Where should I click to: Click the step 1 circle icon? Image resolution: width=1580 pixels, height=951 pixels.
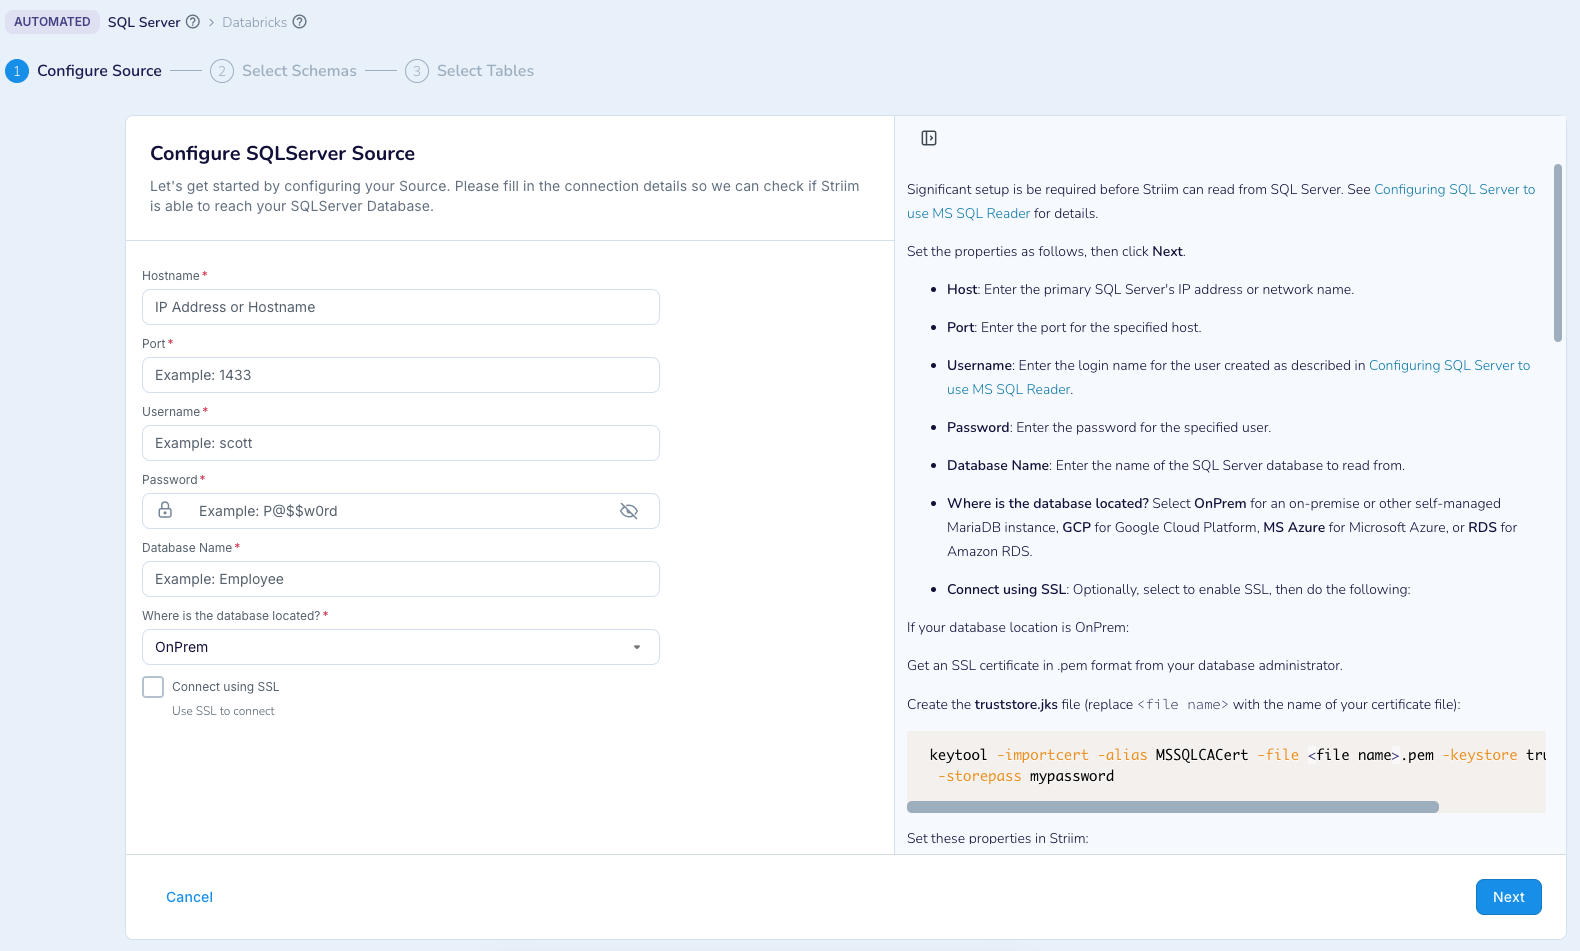tap(17, 71)
